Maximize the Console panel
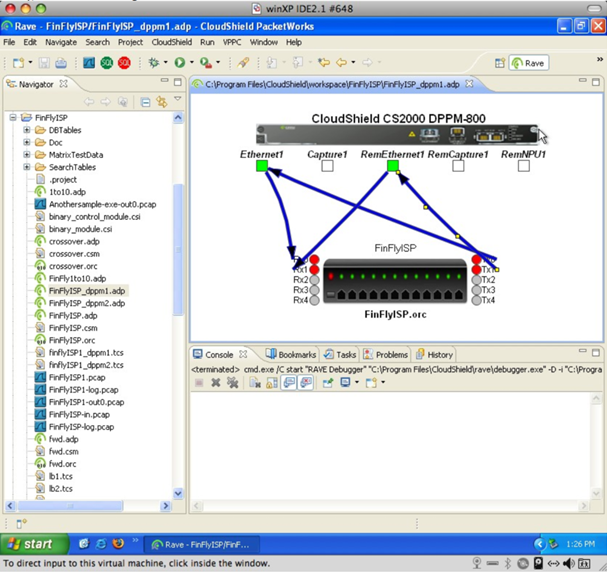 click(x=596, y=352)
